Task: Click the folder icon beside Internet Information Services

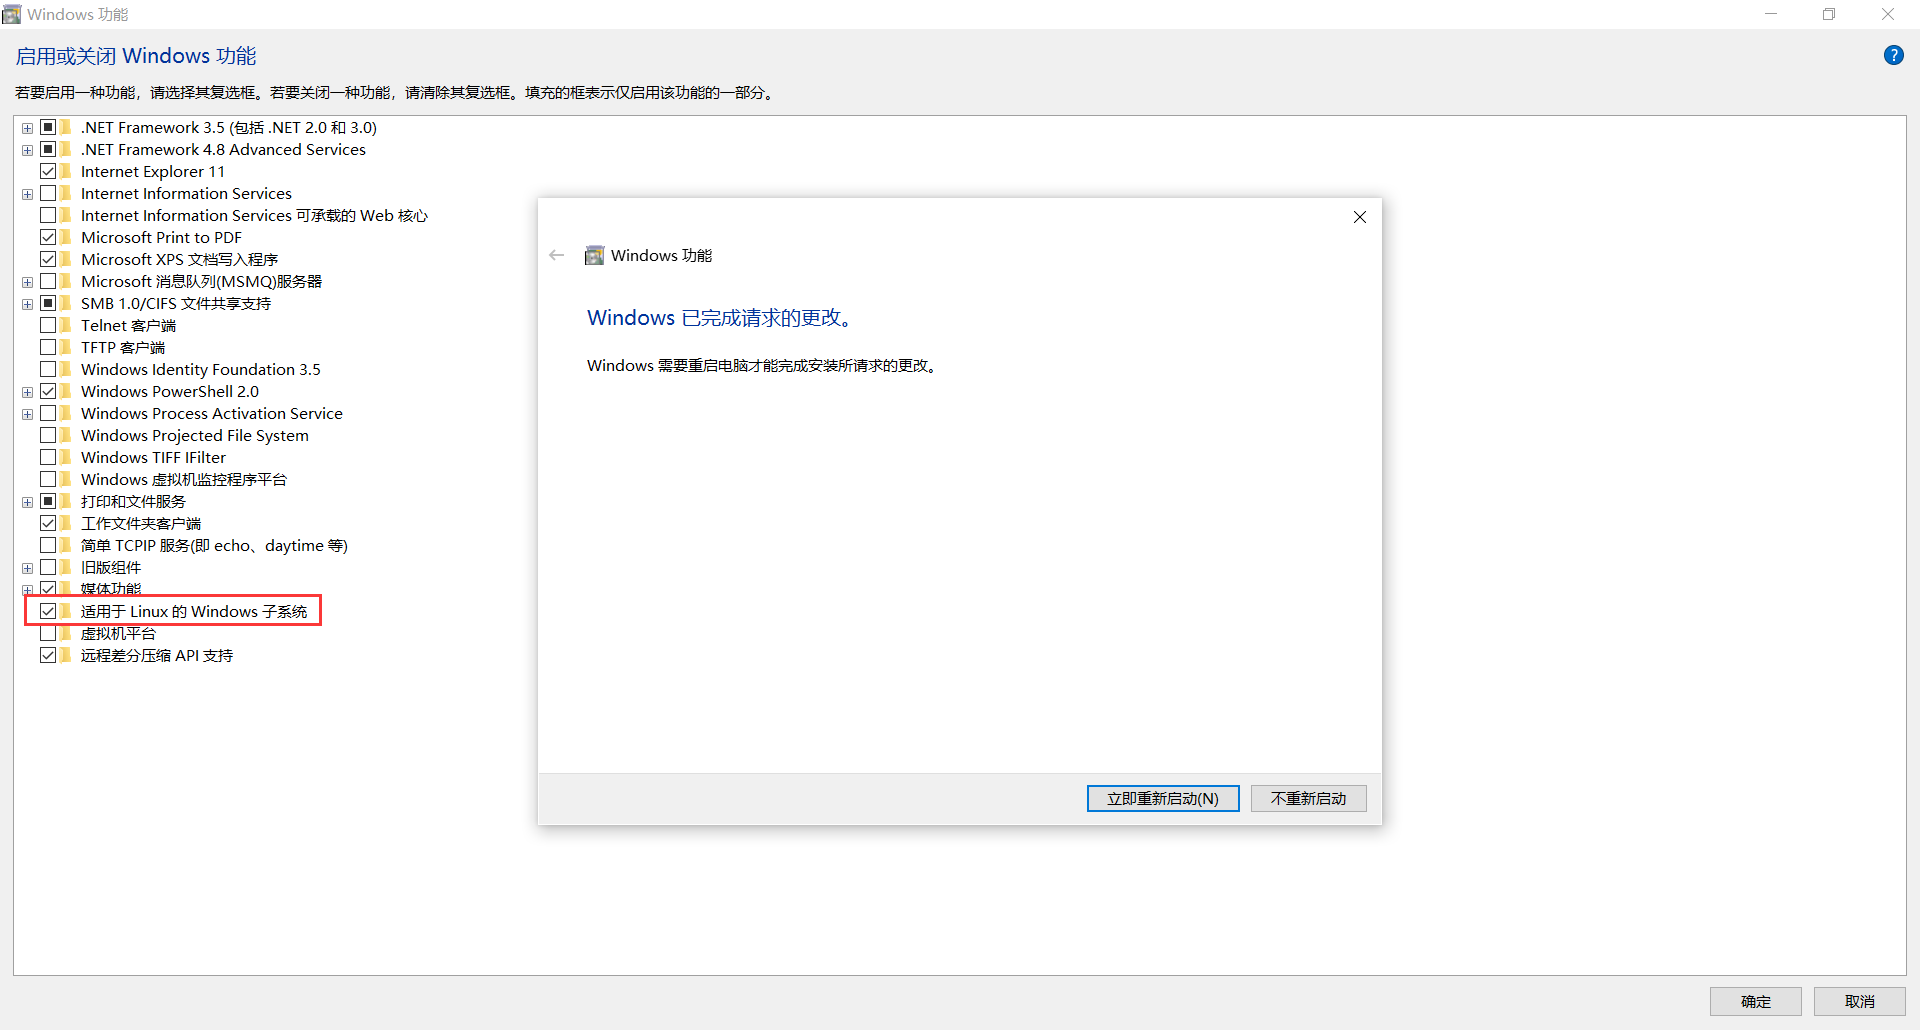Action: (66, 193)
